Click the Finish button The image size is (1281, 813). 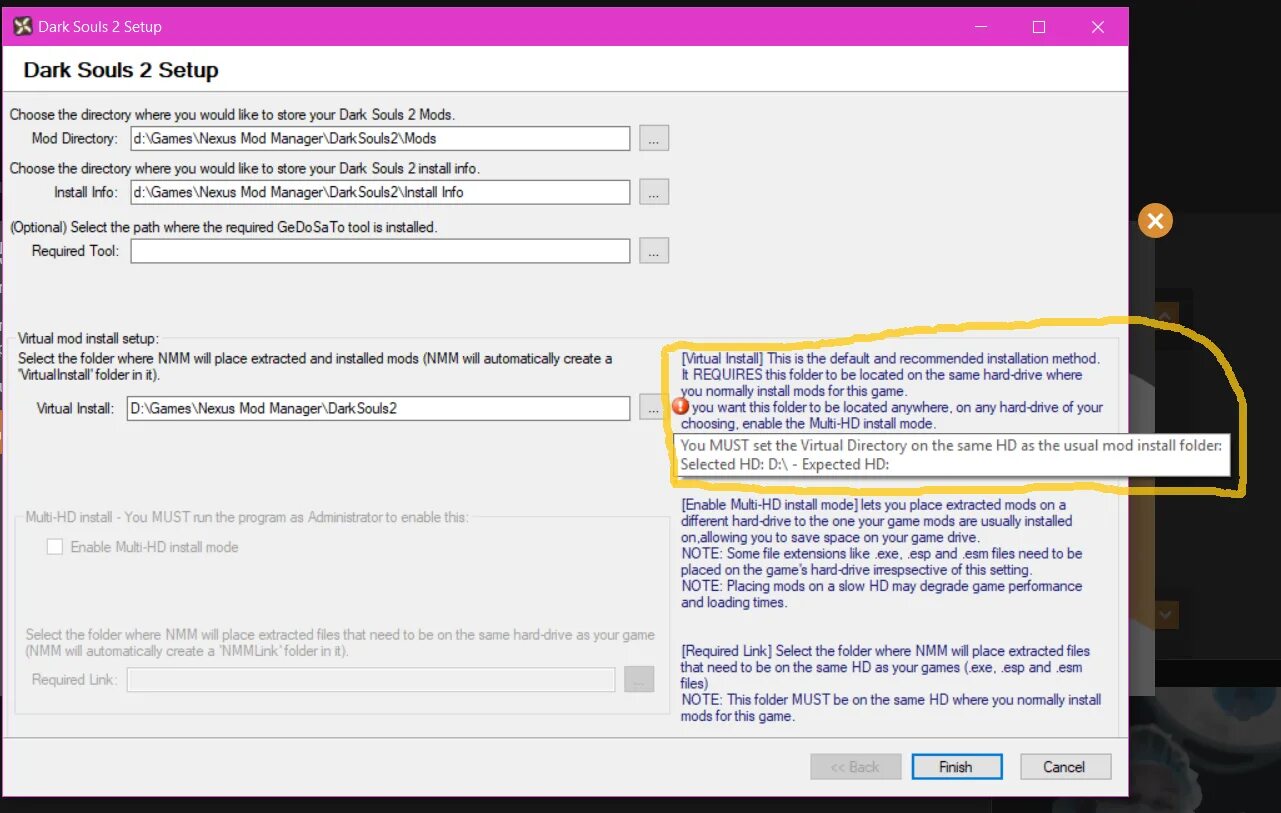pos(956,767)
